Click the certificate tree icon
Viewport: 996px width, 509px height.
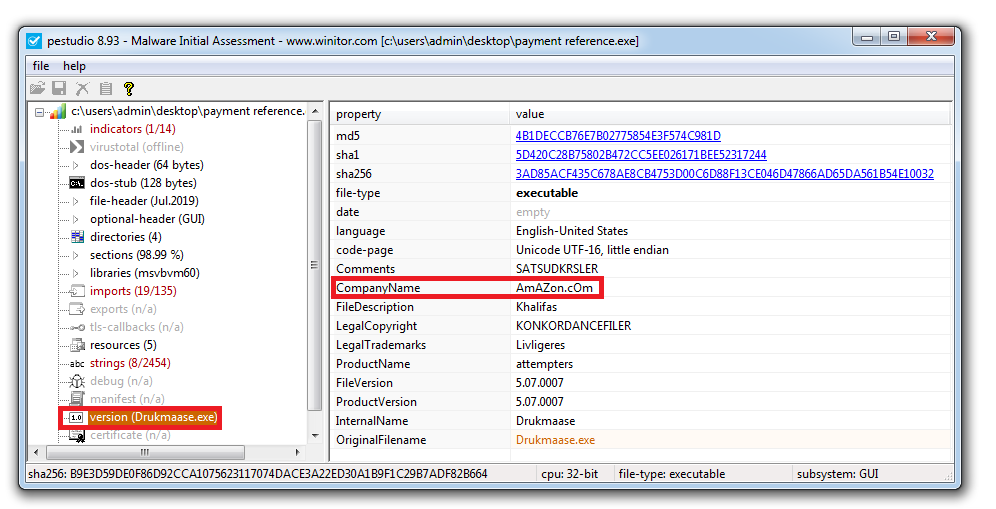(x=77, y=435)
